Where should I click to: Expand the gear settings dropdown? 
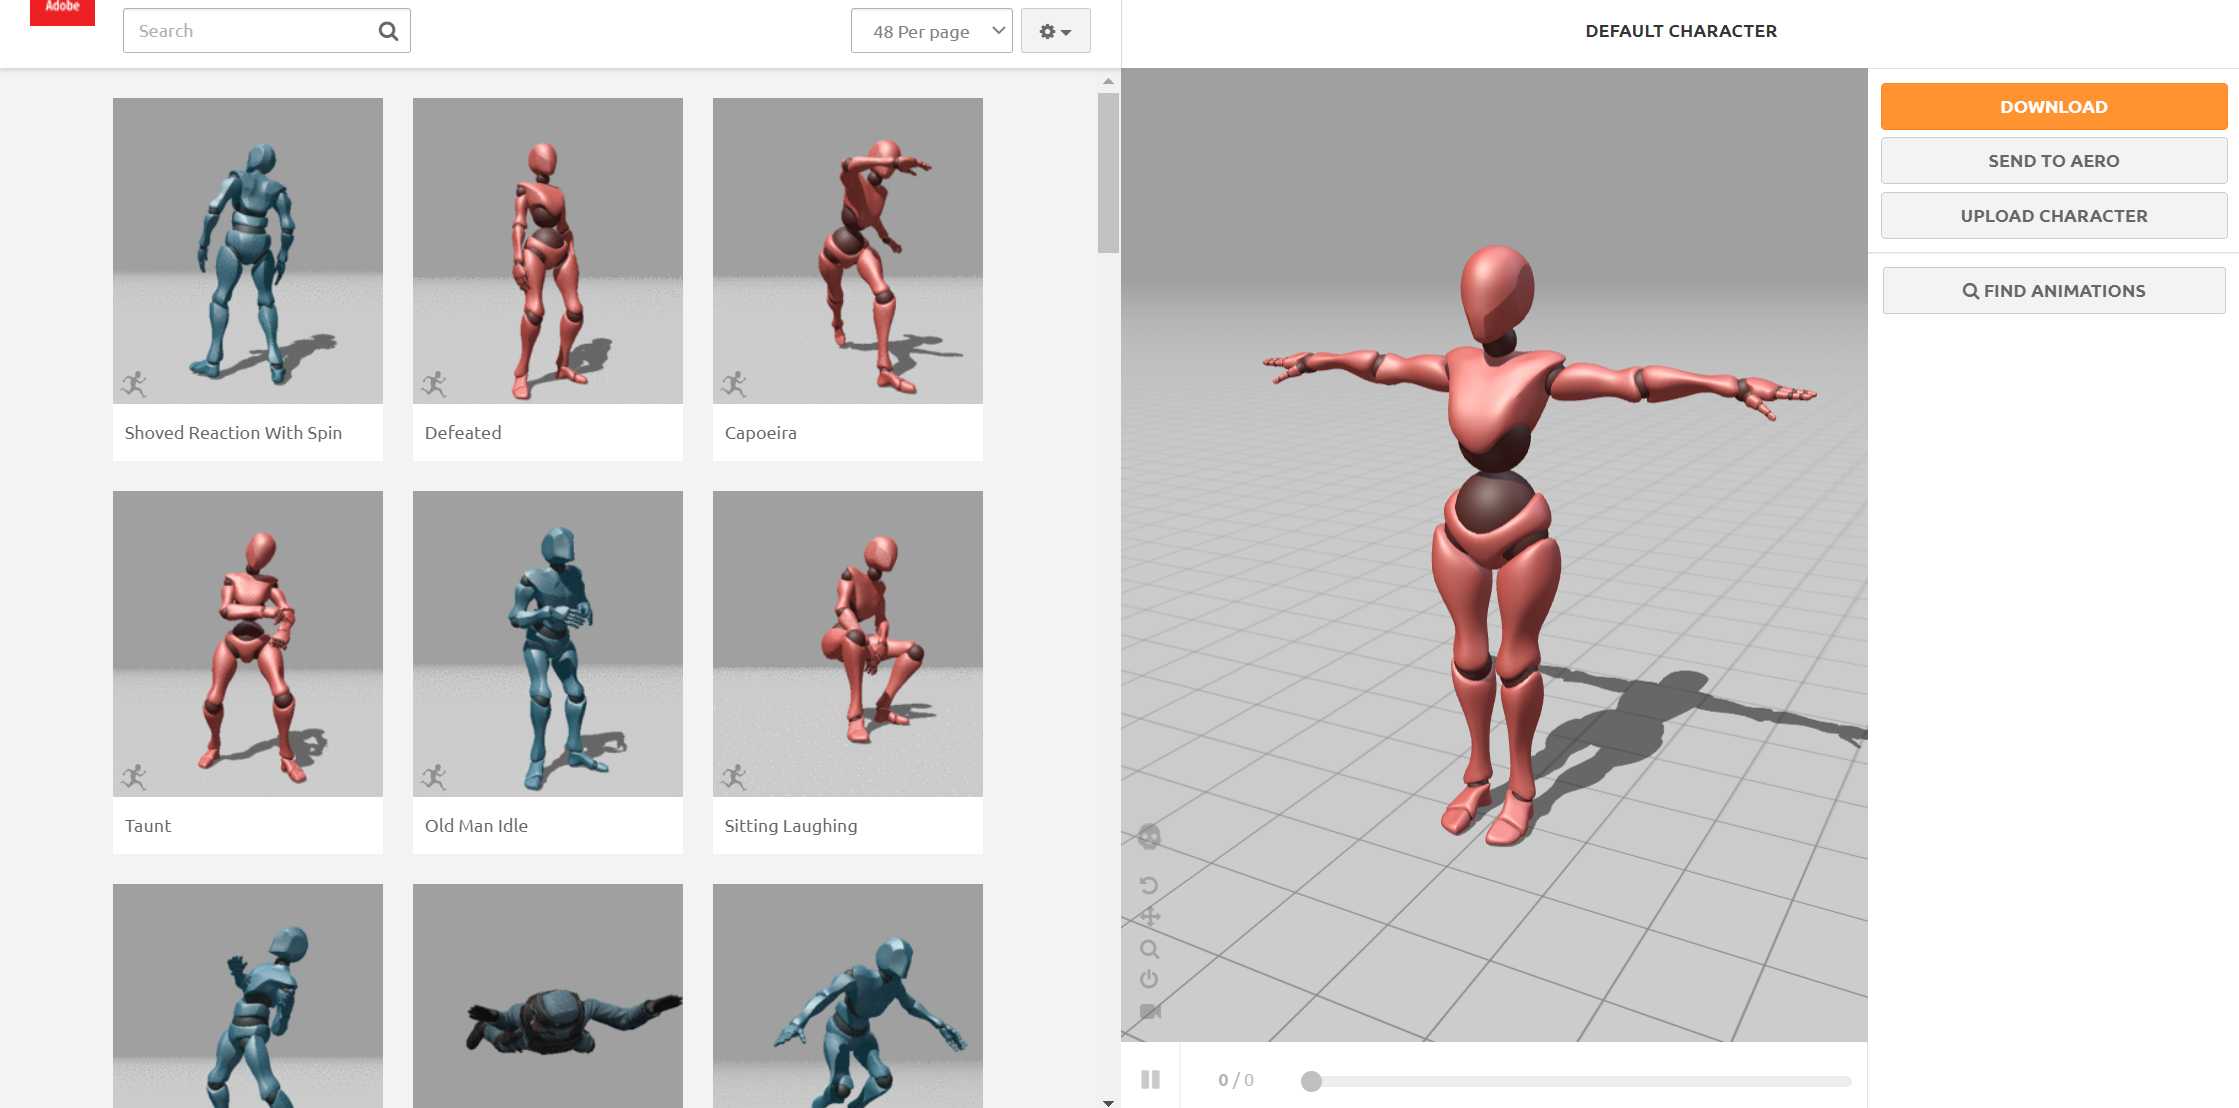coord(1055,31)
